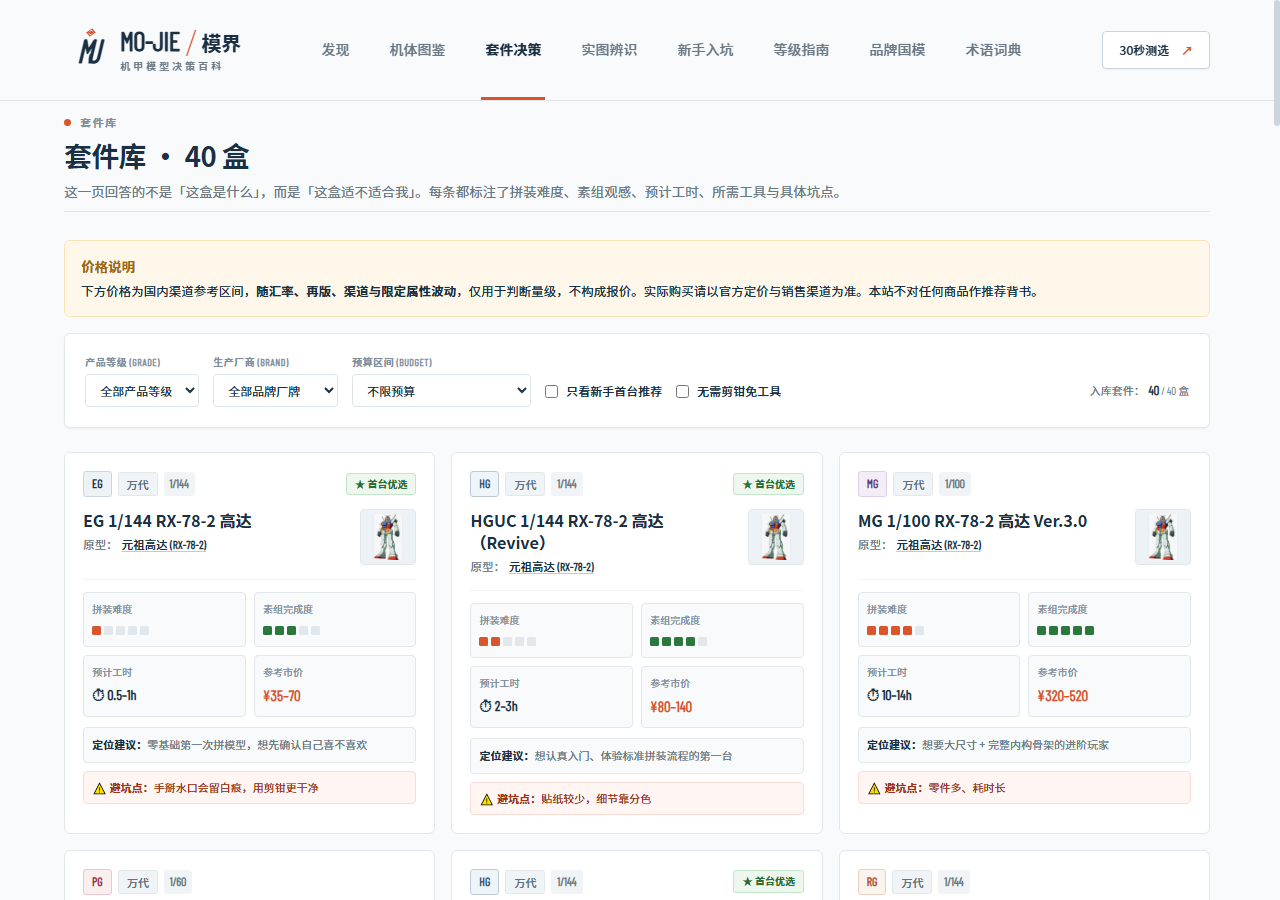The width and height of the screenshot is (1280, 900).
Task: Expand the 全部产品等级 dropdown
Action: click(142, 391)
